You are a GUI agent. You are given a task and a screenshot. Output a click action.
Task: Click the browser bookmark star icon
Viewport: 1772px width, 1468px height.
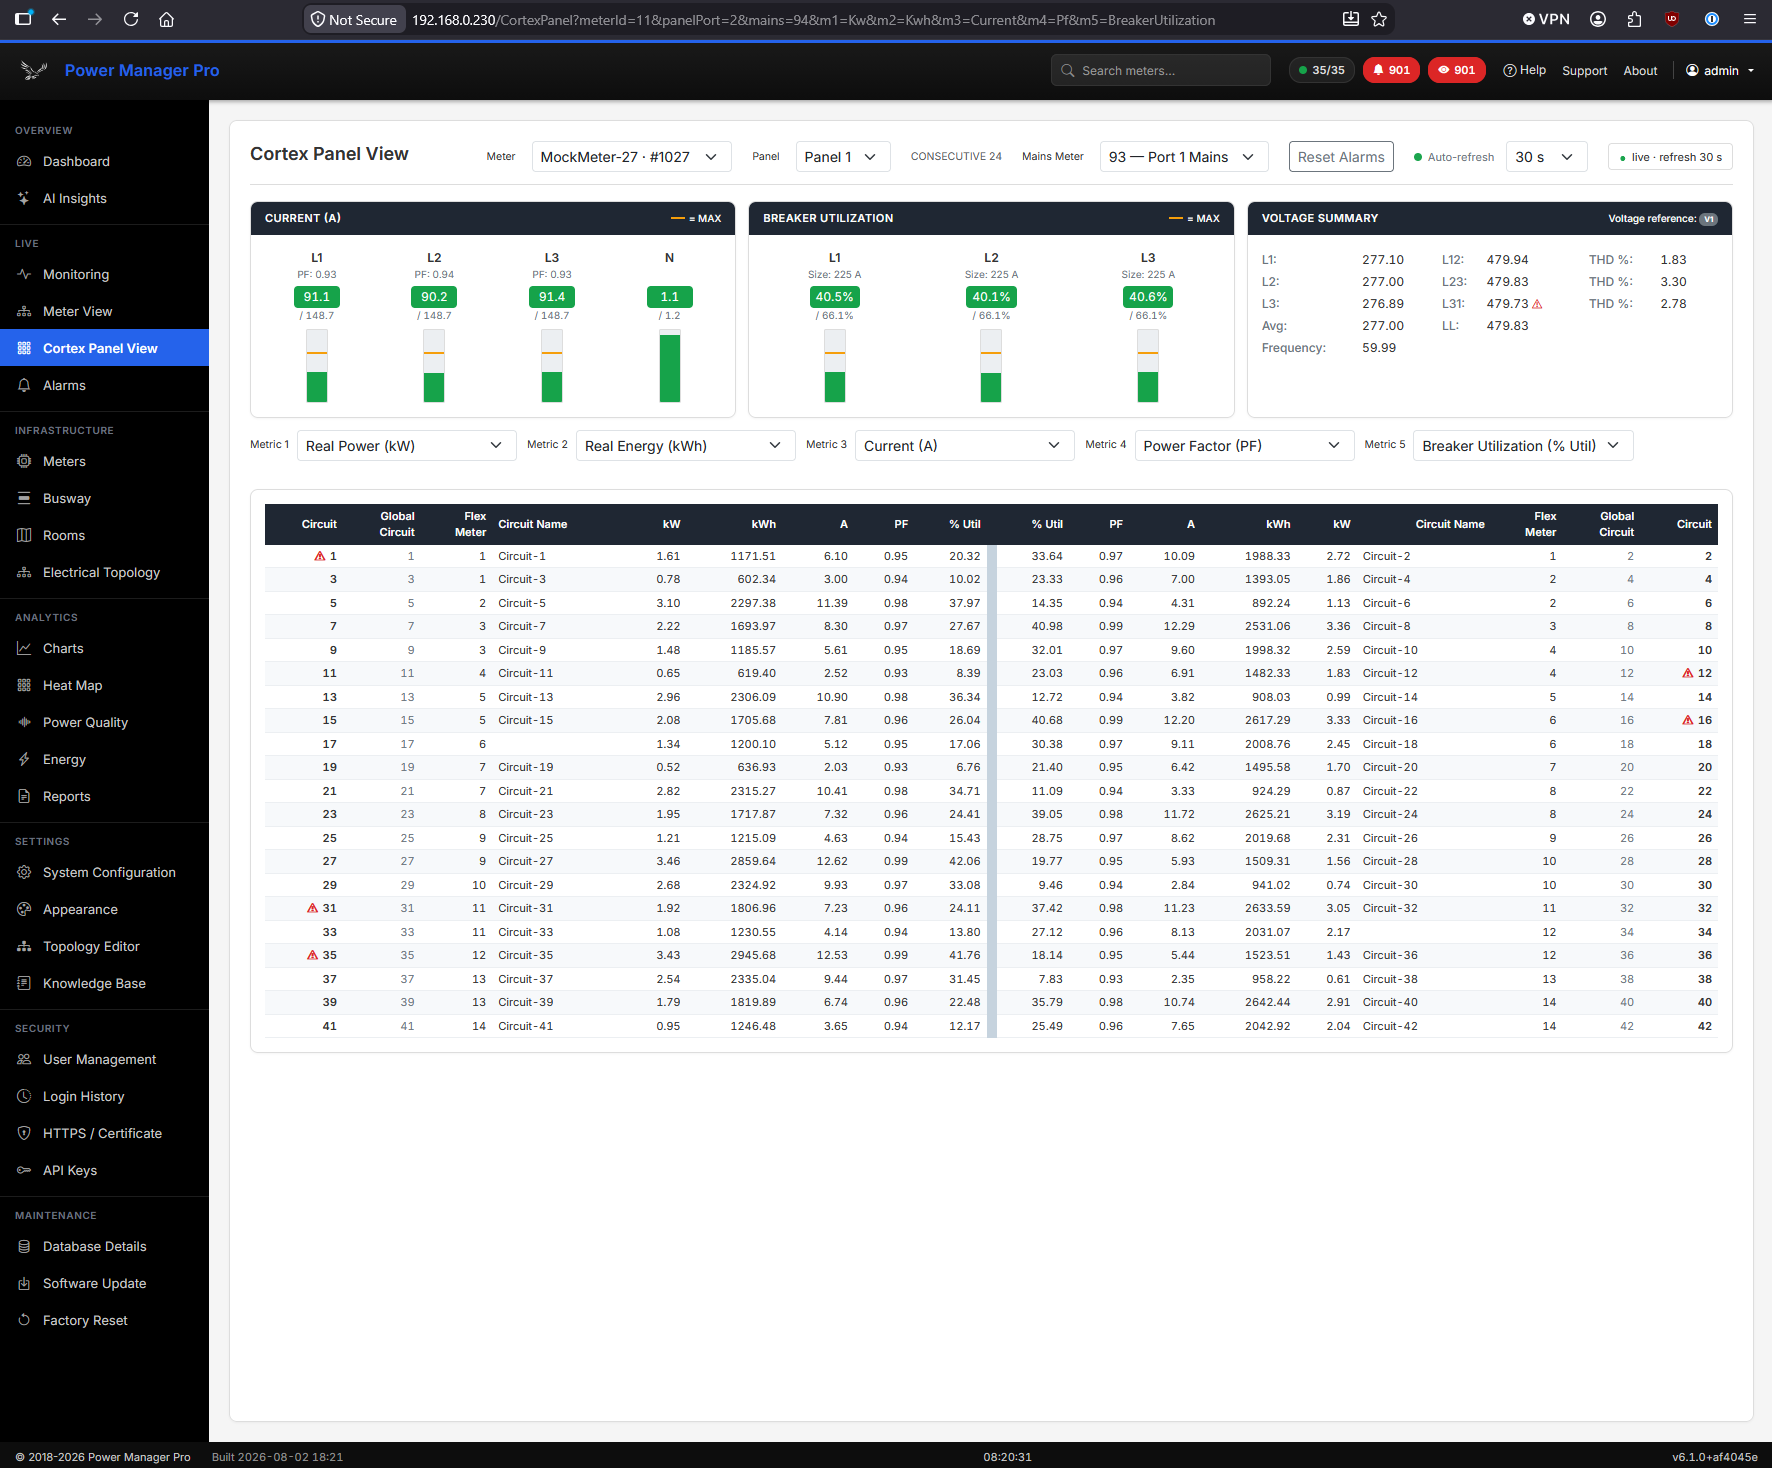1379,19
